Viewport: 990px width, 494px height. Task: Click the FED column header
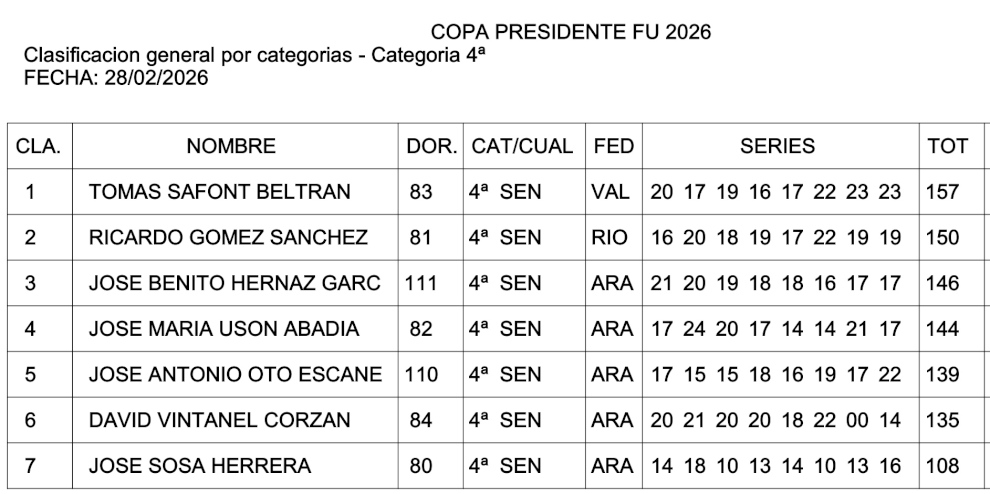point(613,146)
